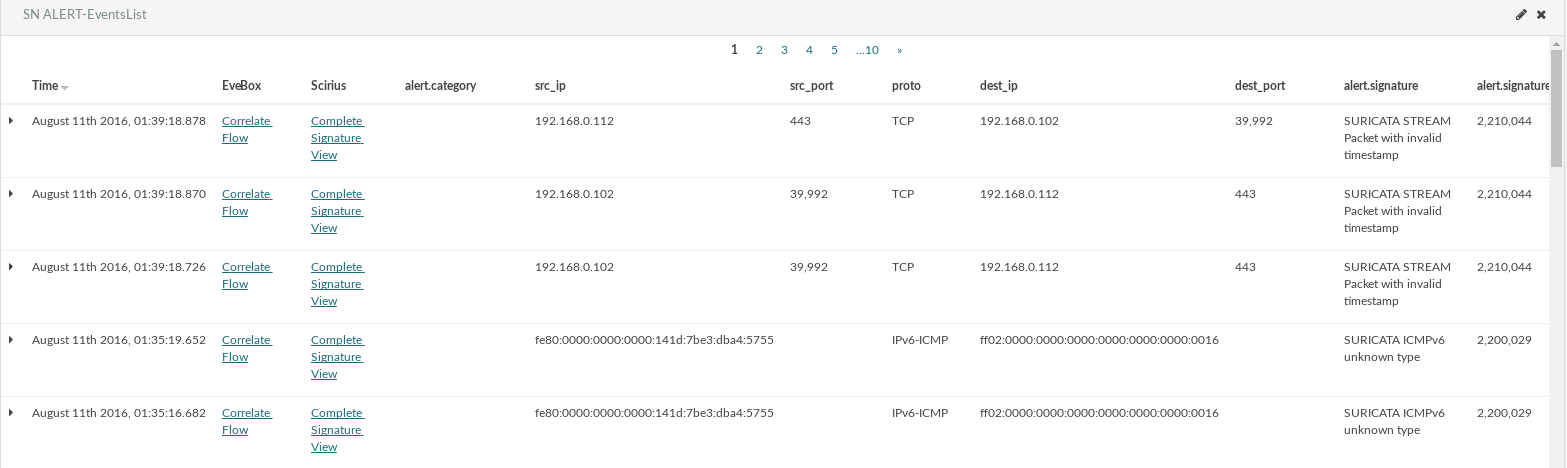Remove the EventsList panel with X icon
Viewport: 1567px width, 468px height.
coord(1542,15)
